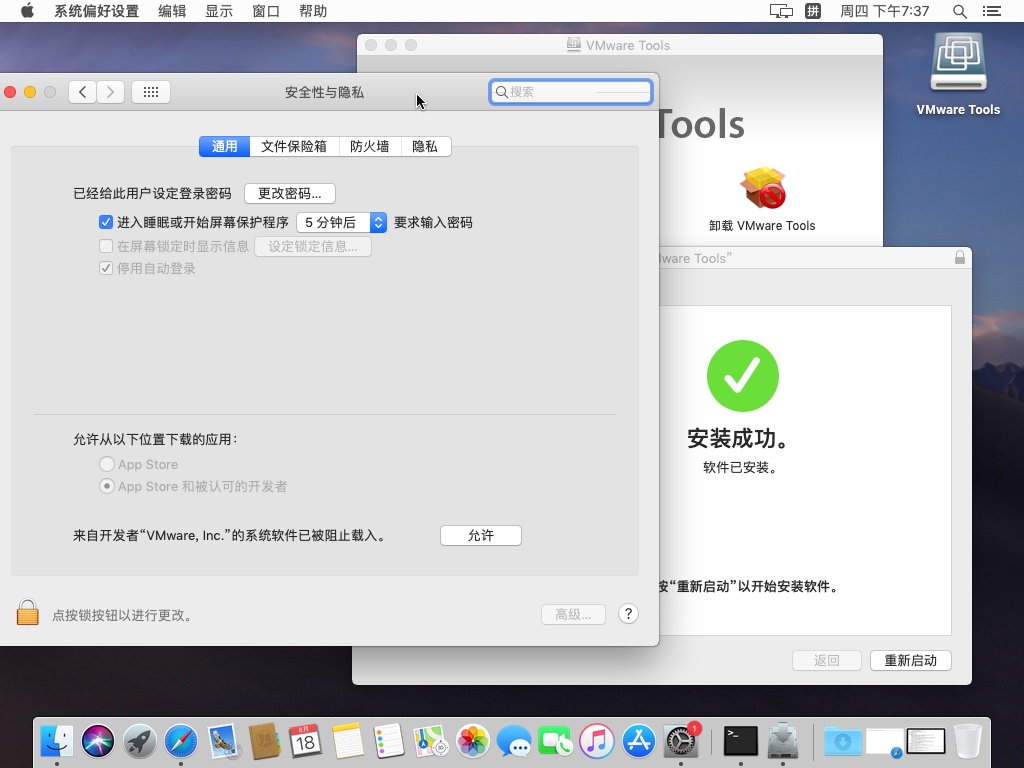Switch to General (通用) tab

(x=225, y=146)
